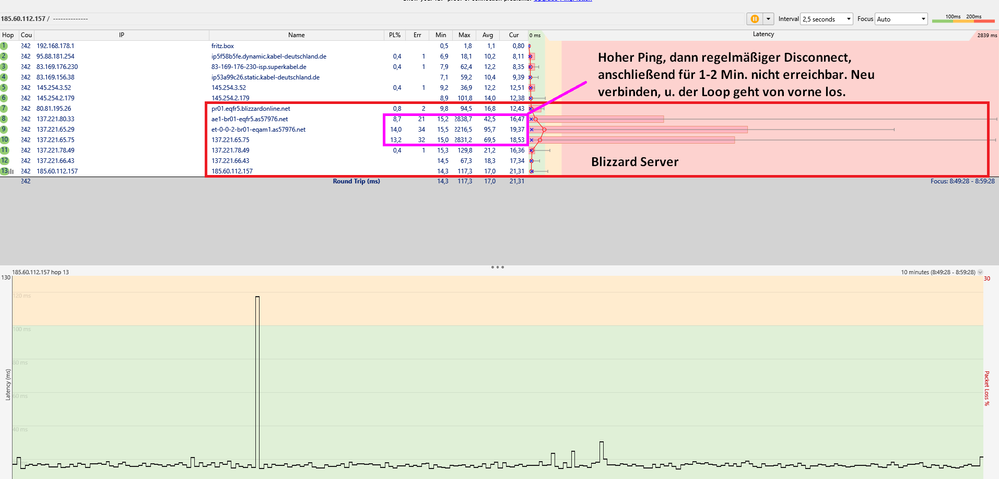Click the green hop 7 circle
The image size is (999, 479).
click(x=4, y=108)
